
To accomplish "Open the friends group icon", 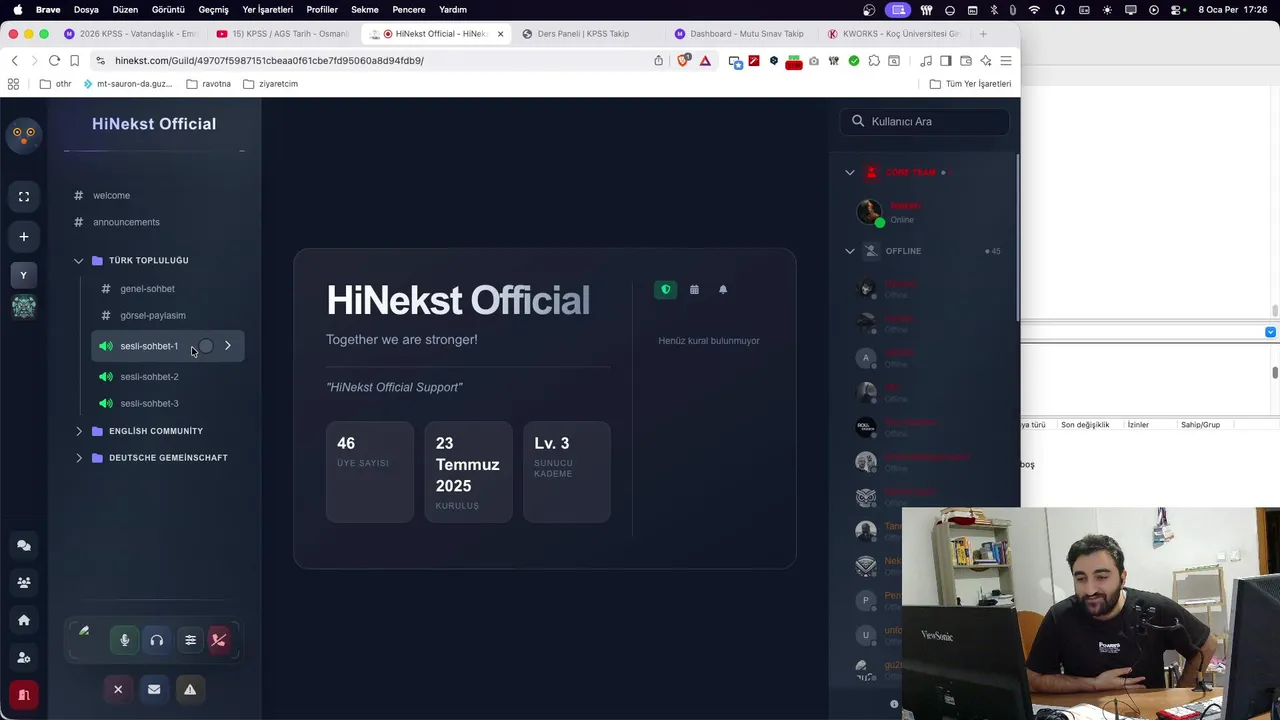I will 24,582.
